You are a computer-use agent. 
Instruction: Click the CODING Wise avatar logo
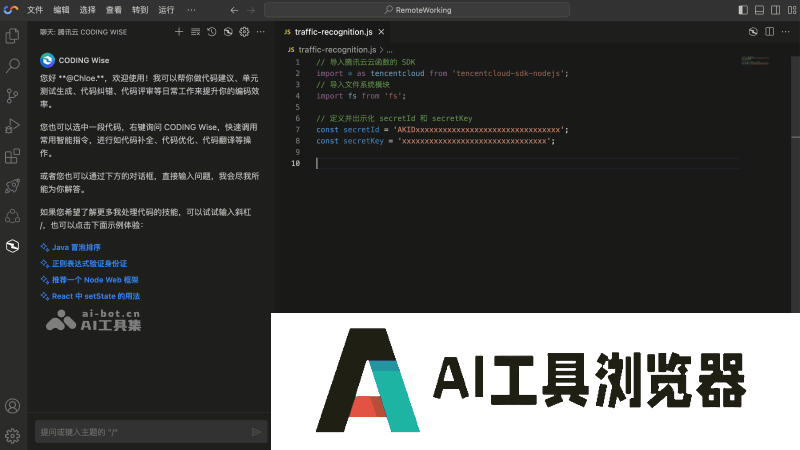click(47, 60)
